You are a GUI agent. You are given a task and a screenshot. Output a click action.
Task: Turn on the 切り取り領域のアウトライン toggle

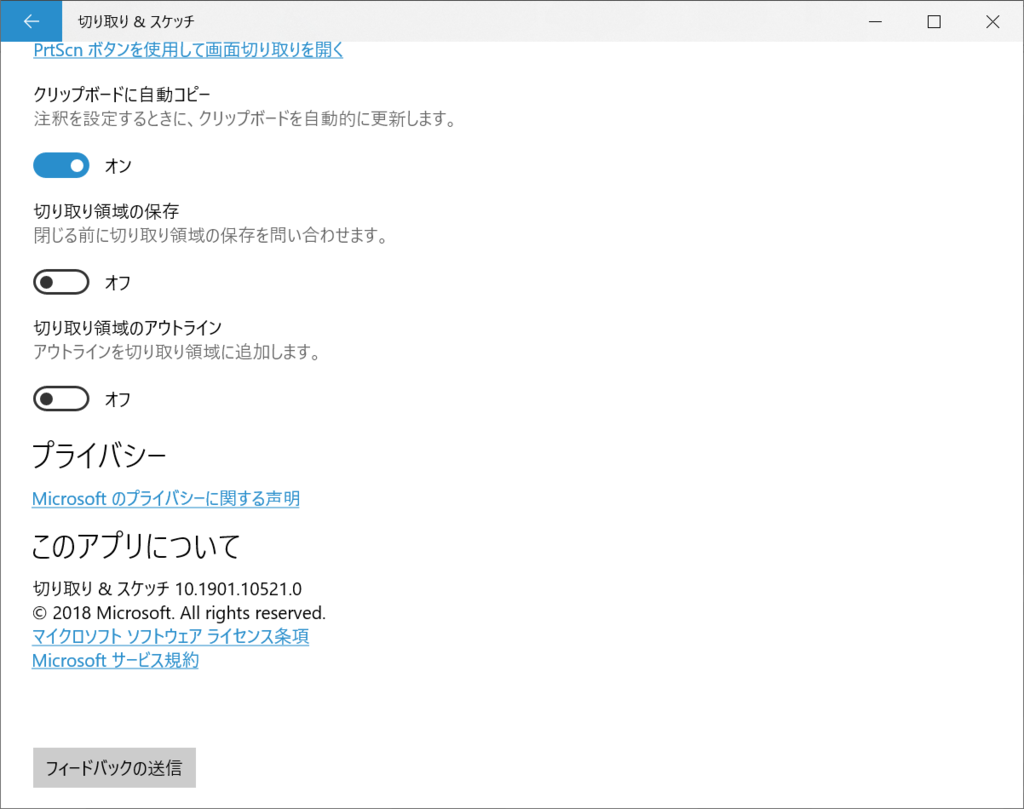click(61, 398)
